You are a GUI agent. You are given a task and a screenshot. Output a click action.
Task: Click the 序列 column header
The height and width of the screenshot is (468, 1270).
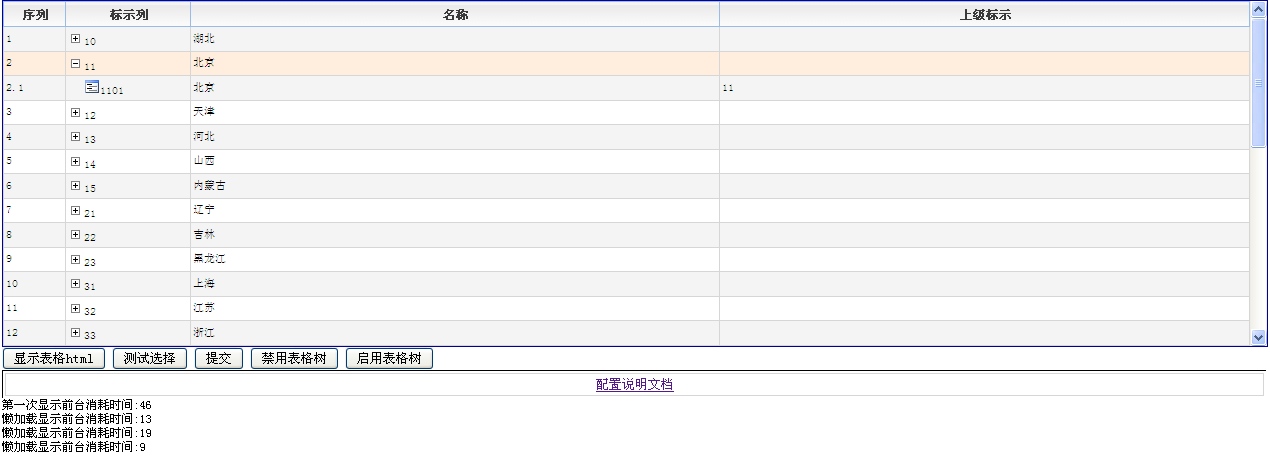34,14
